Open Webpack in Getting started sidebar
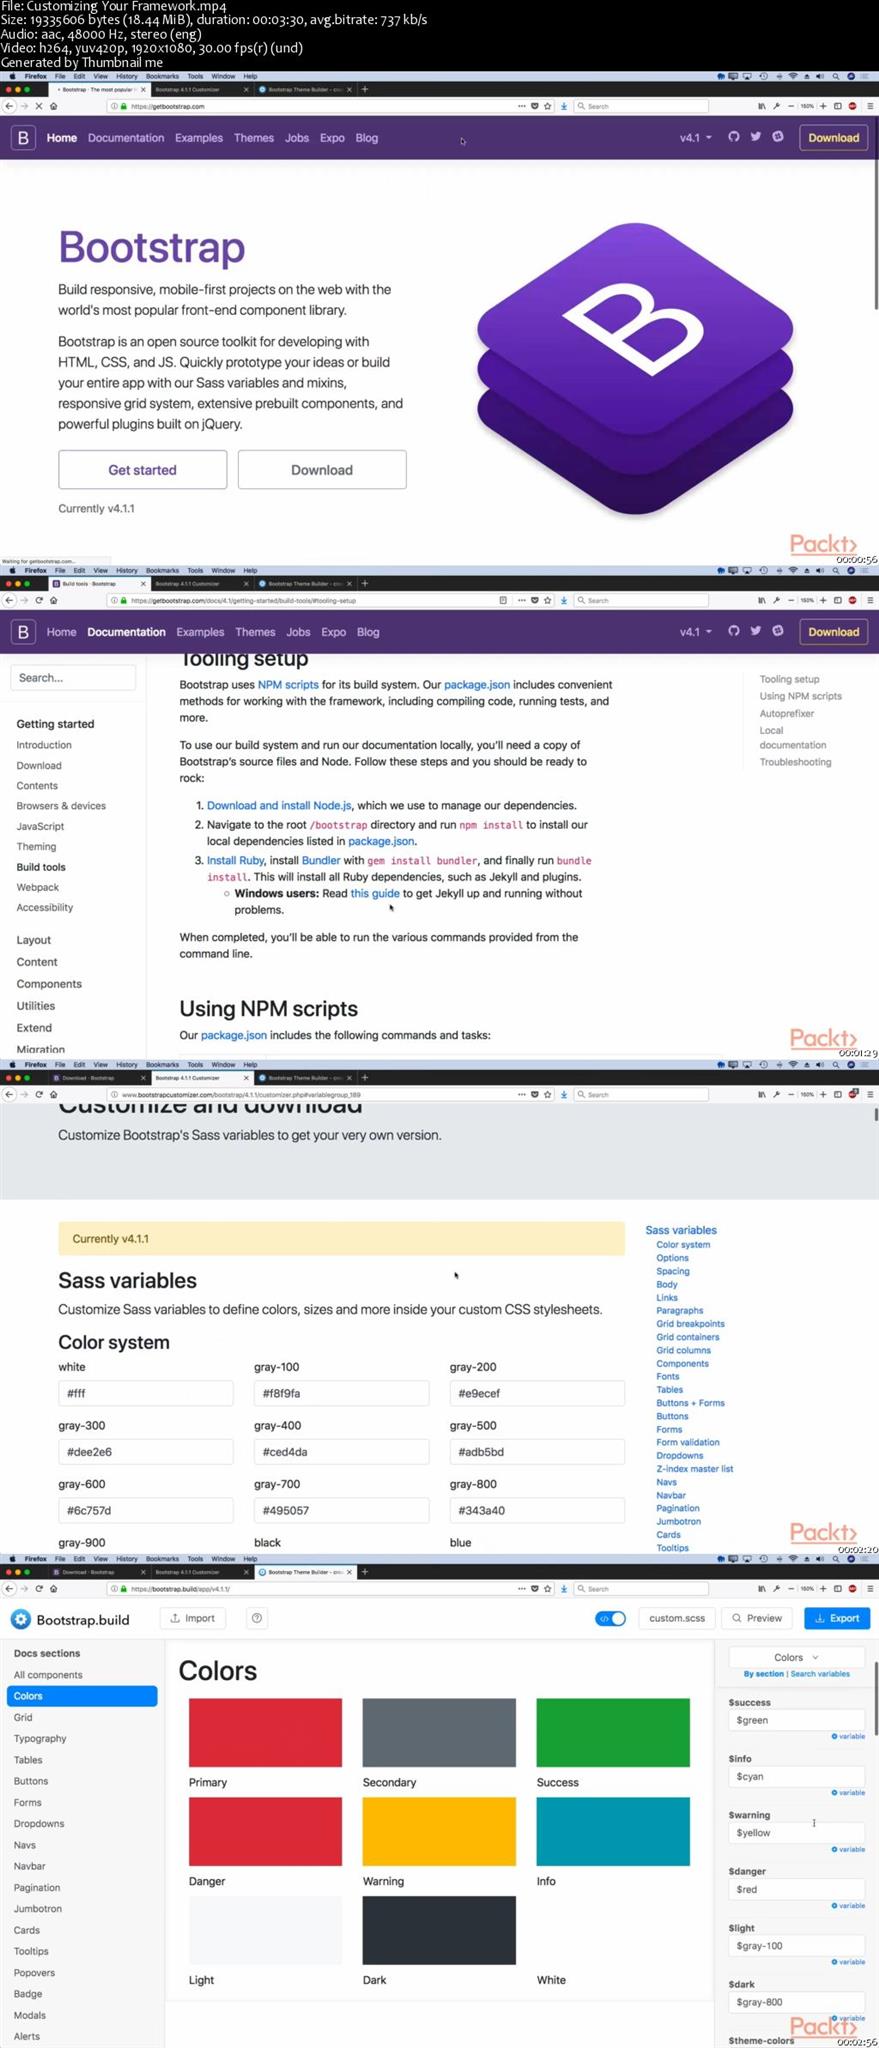This screenshot has width=879, height=2048. click(x=37, y=887)
